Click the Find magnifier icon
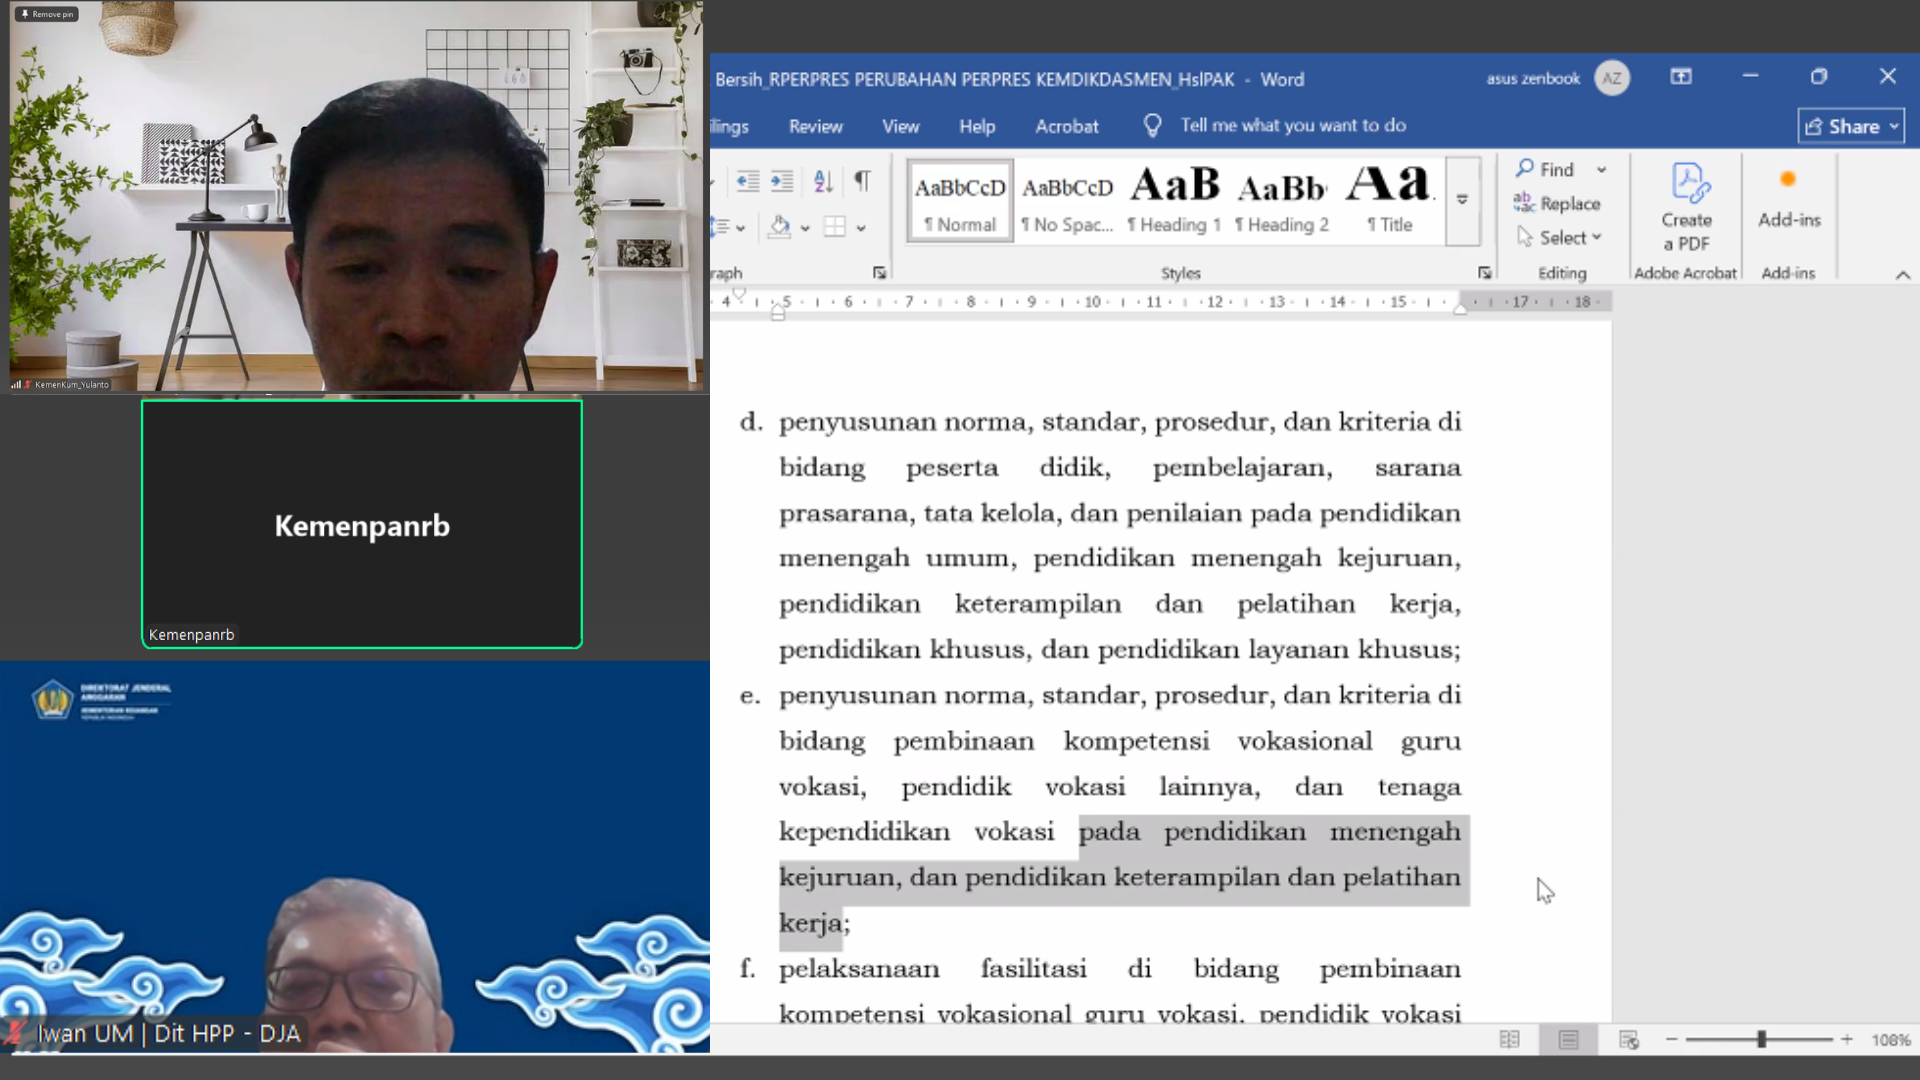The width and height of the screenshot is (1920, 1080). (1524, 168)
